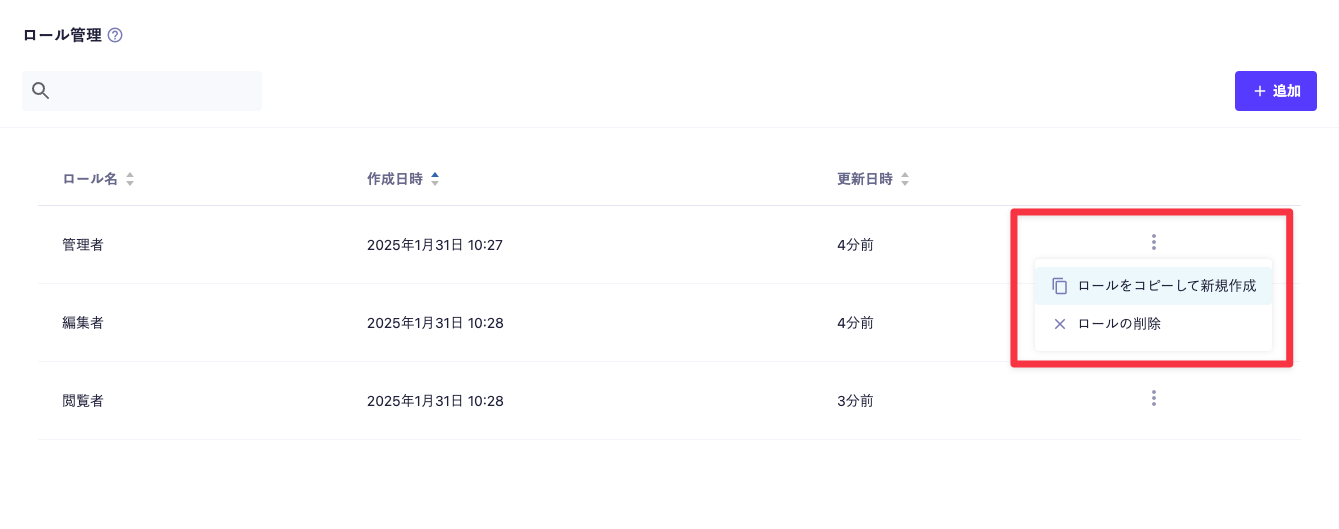Screen dimensions: 1339x529
Task: Focus the role search input field
Action: tap(156, 91)
